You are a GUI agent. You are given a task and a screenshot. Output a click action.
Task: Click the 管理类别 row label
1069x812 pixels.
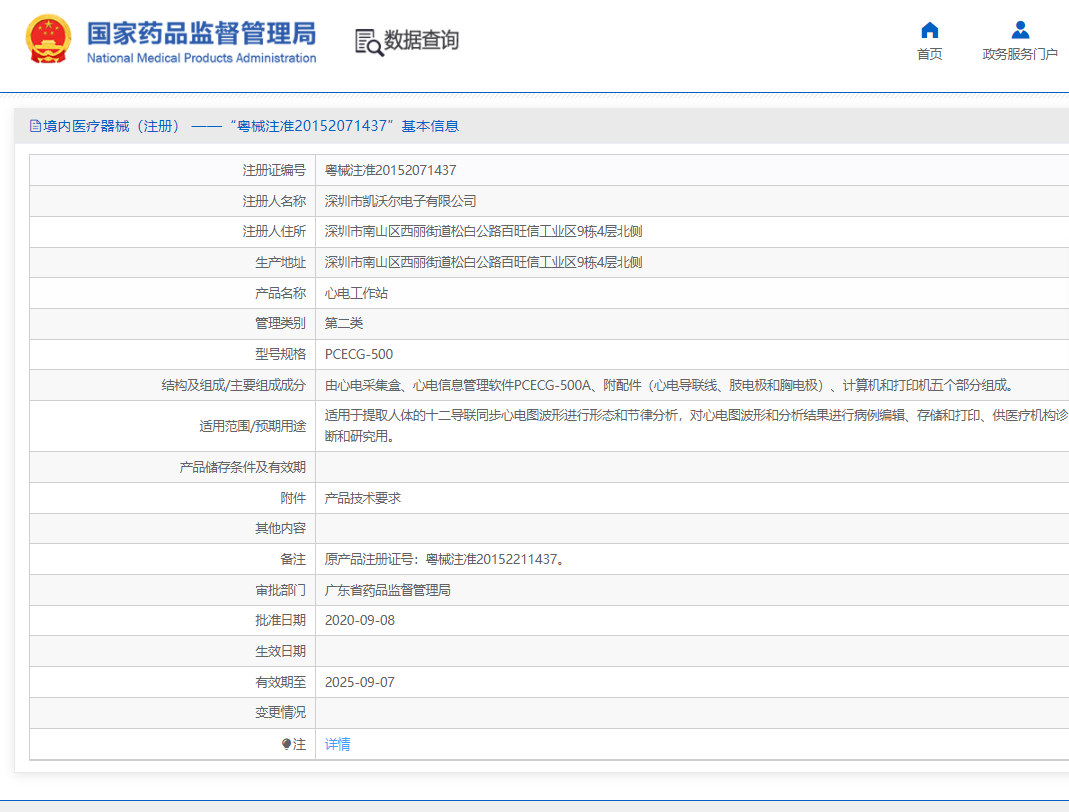pos(280,323)
